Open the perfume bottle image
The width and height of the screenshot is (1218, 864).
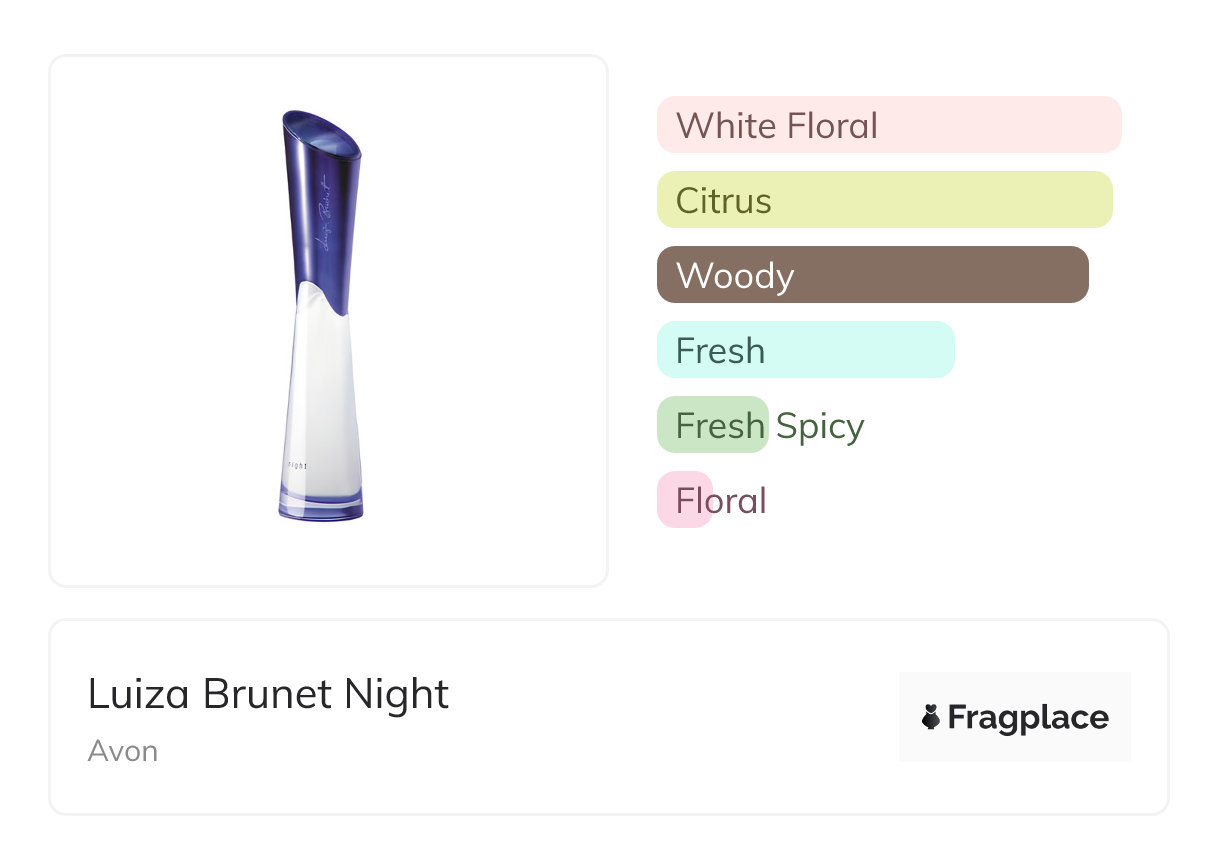(321, 315)
